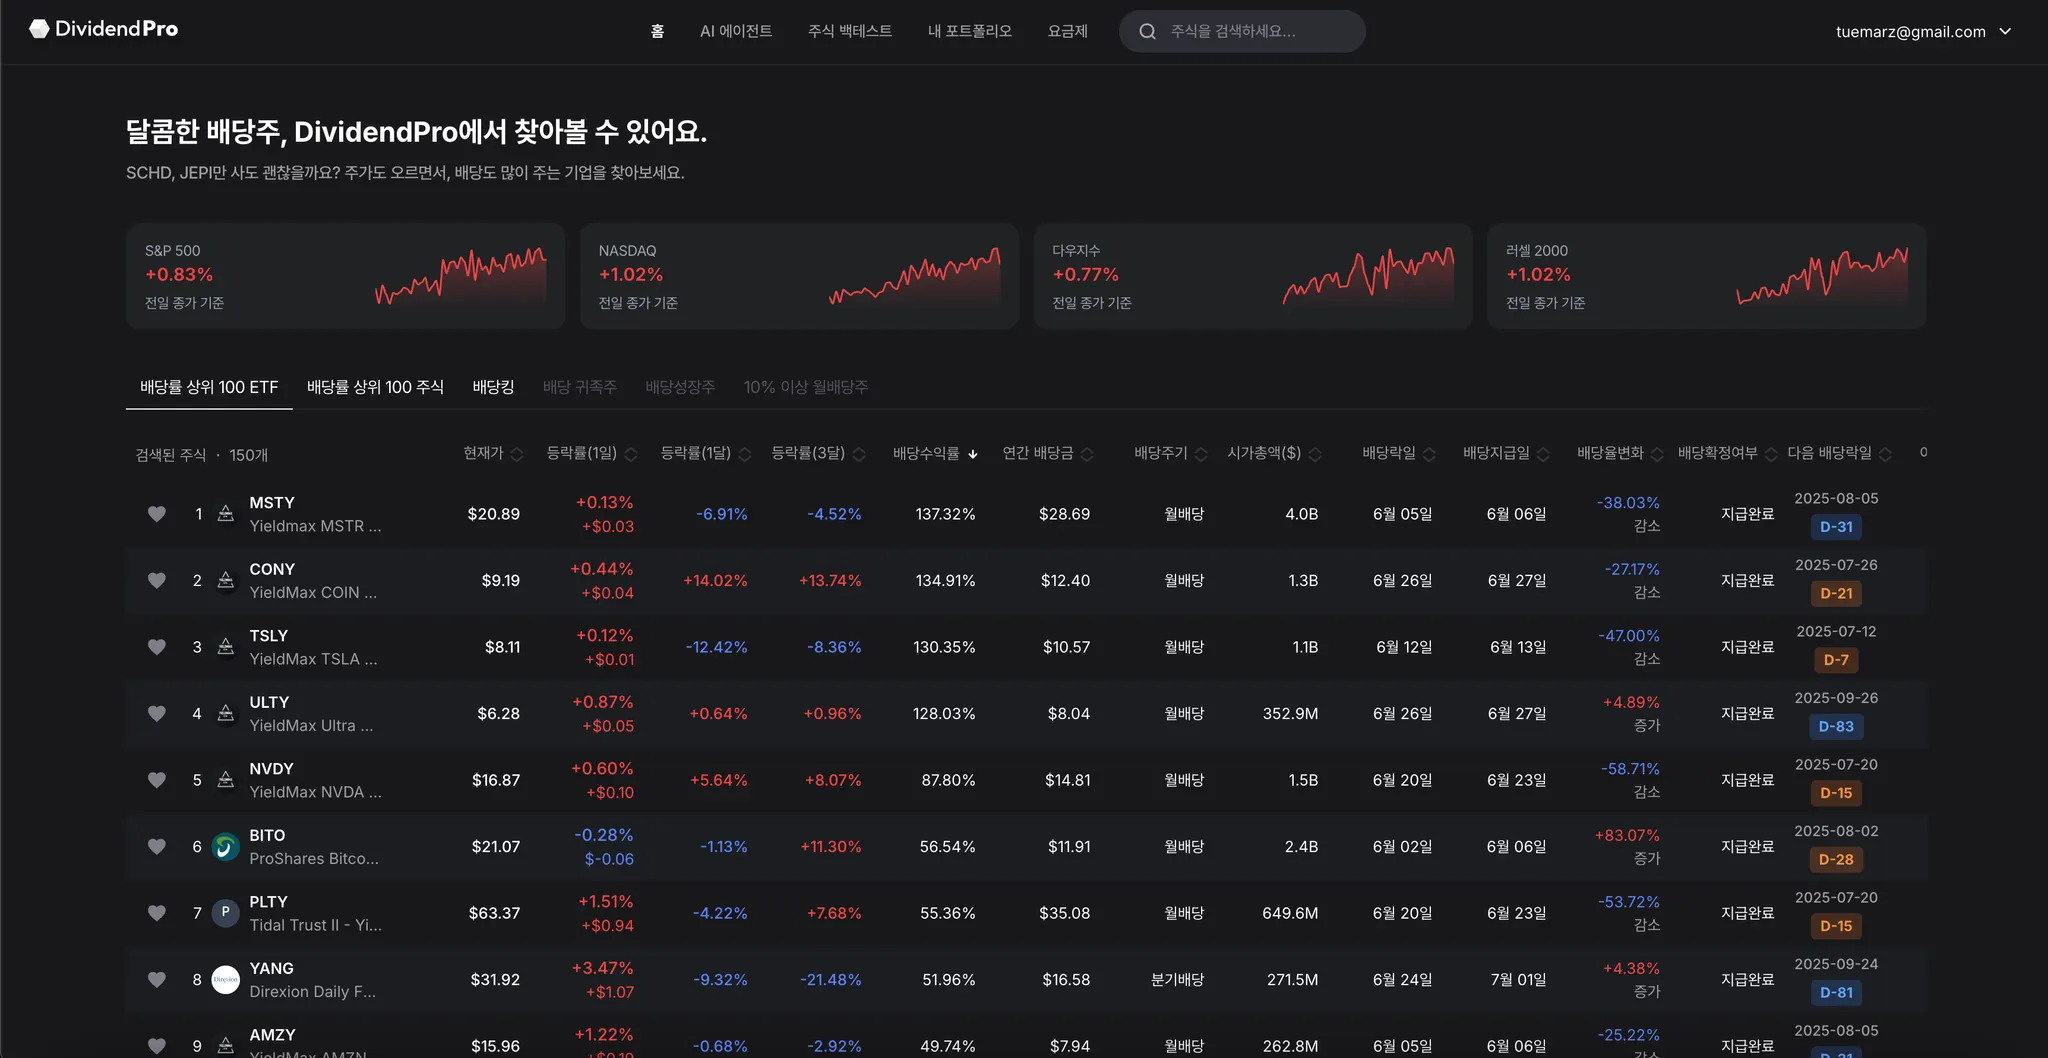2048x1058 pixels.
Task: Go to the 홈 menu item
Action: 657,32
